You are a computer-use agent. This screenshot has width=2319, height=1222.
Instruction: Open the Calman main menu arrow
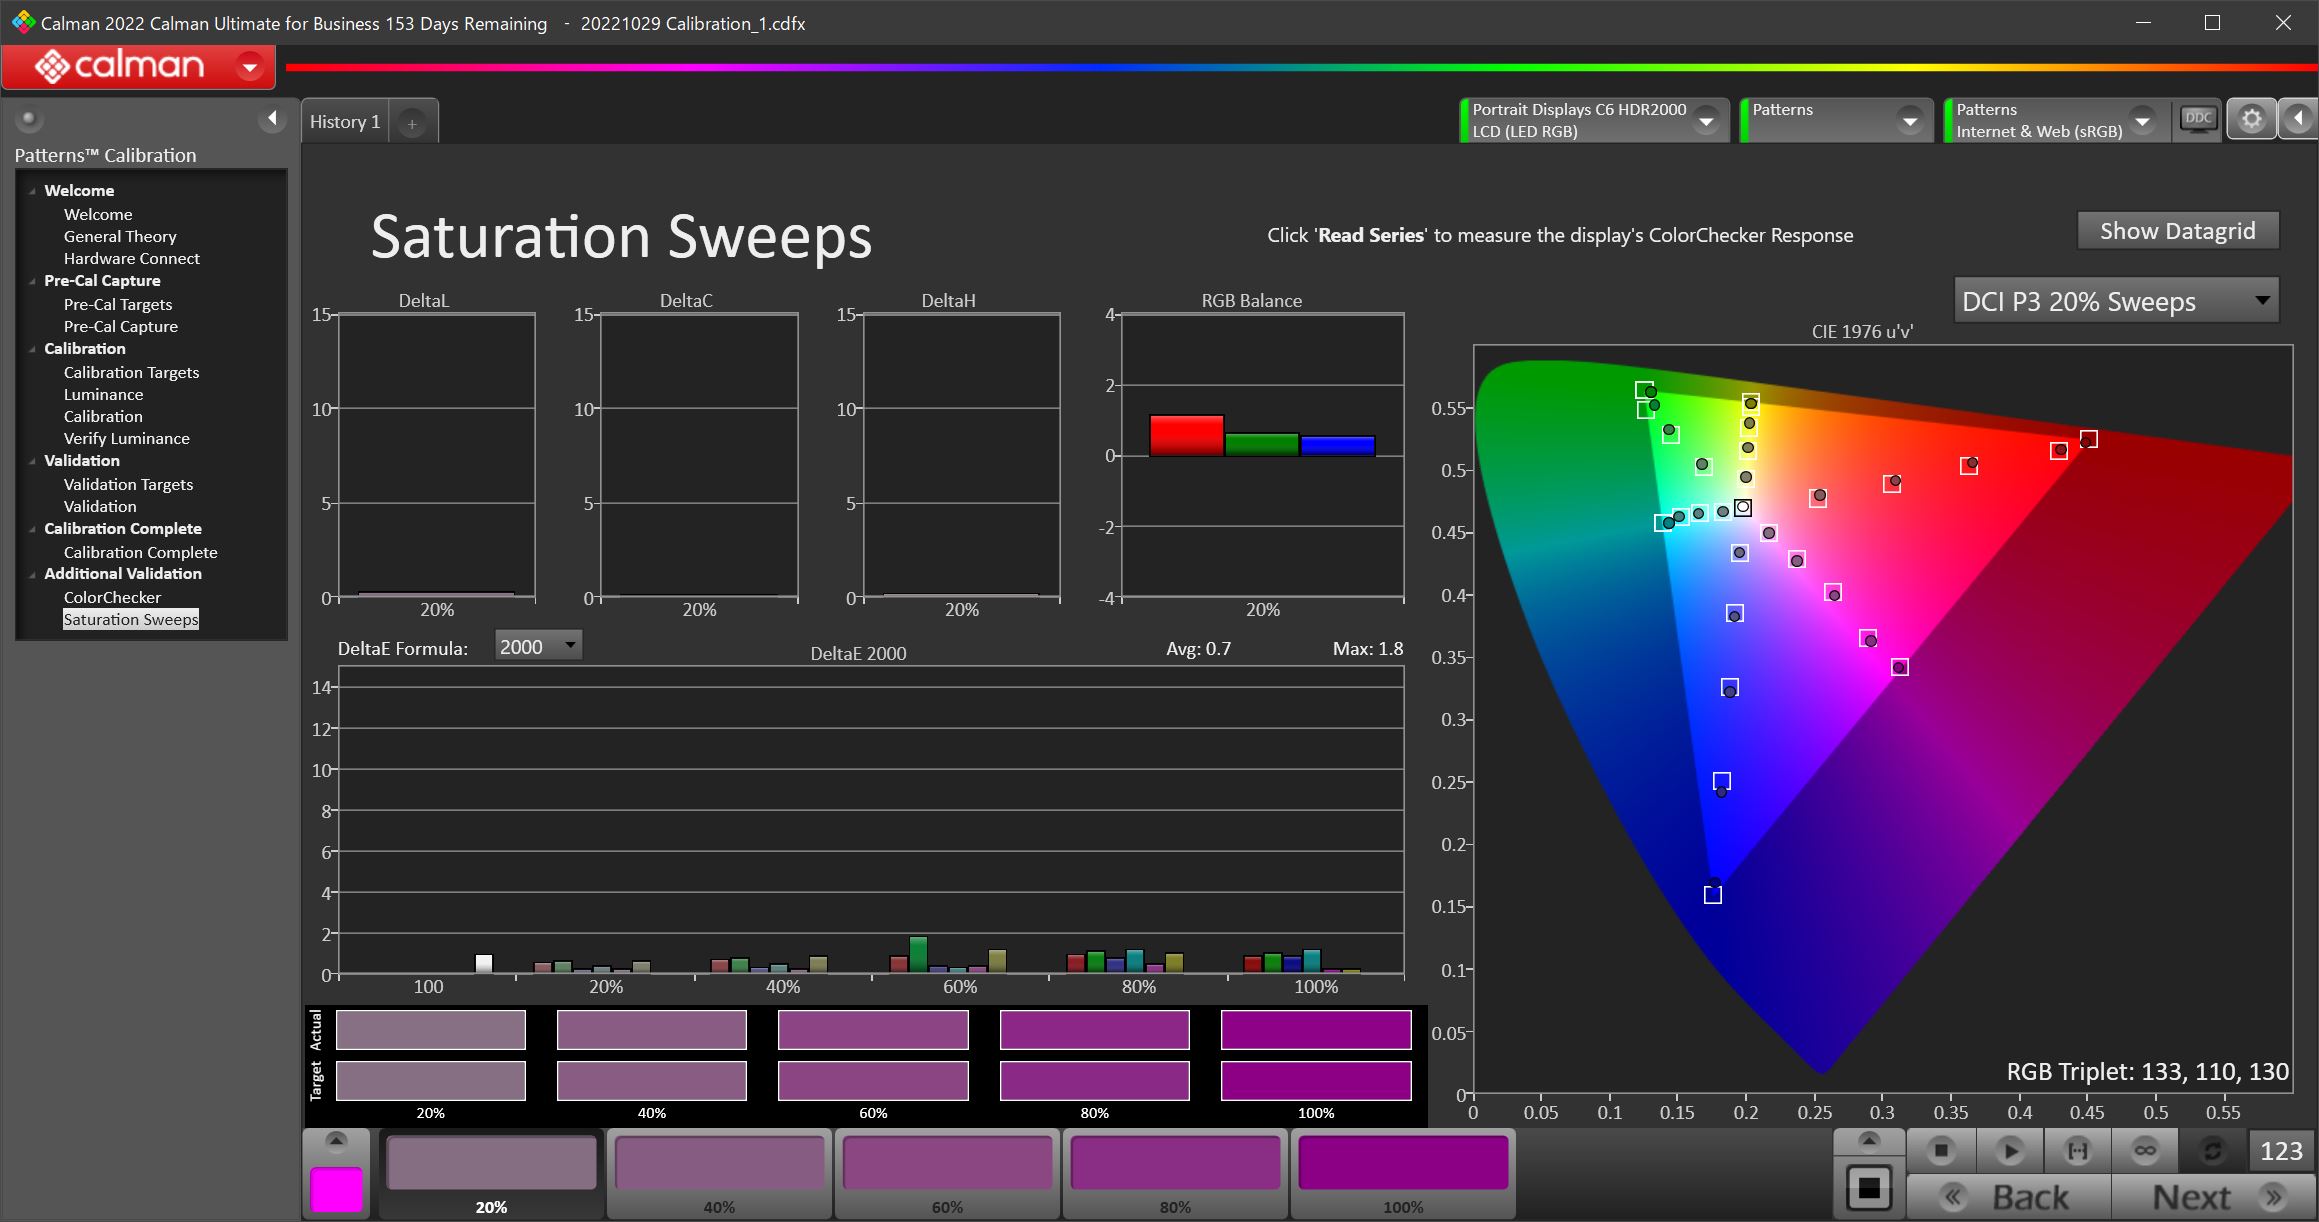click(x=250, y=67)
